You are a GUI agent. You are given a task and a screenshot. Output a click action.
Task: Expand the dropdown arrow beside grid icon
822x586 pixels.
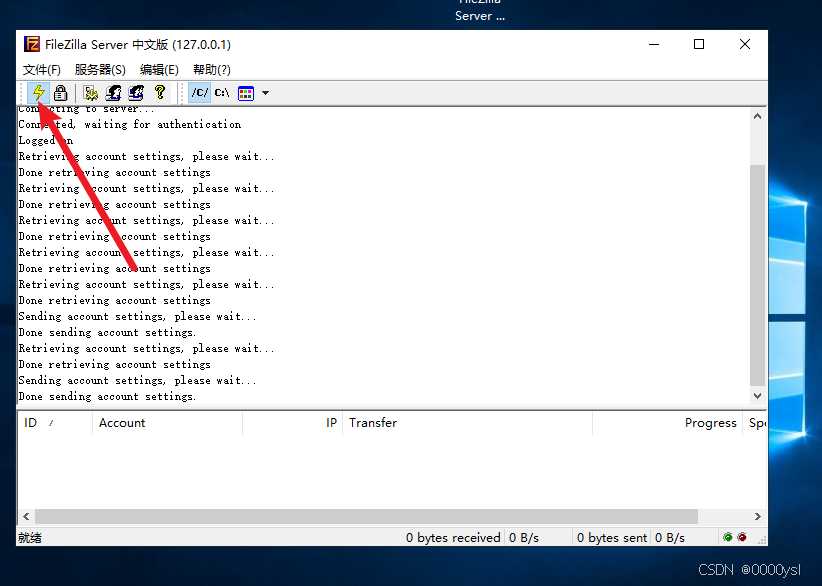point(265,93)
